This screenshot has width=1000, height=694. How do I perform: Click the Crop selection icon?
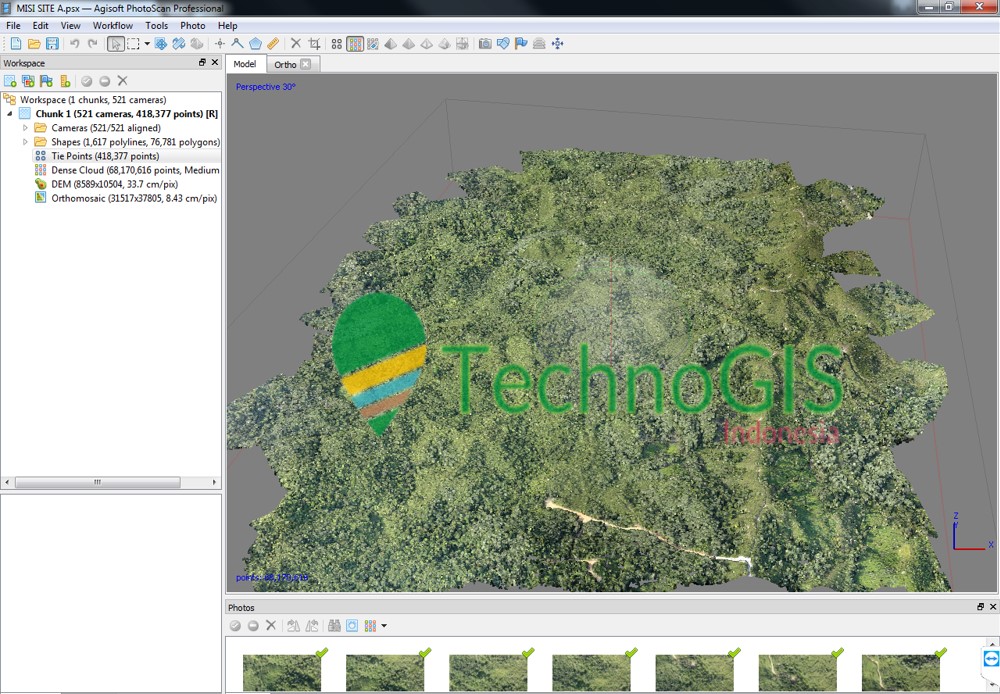(314, 43)
